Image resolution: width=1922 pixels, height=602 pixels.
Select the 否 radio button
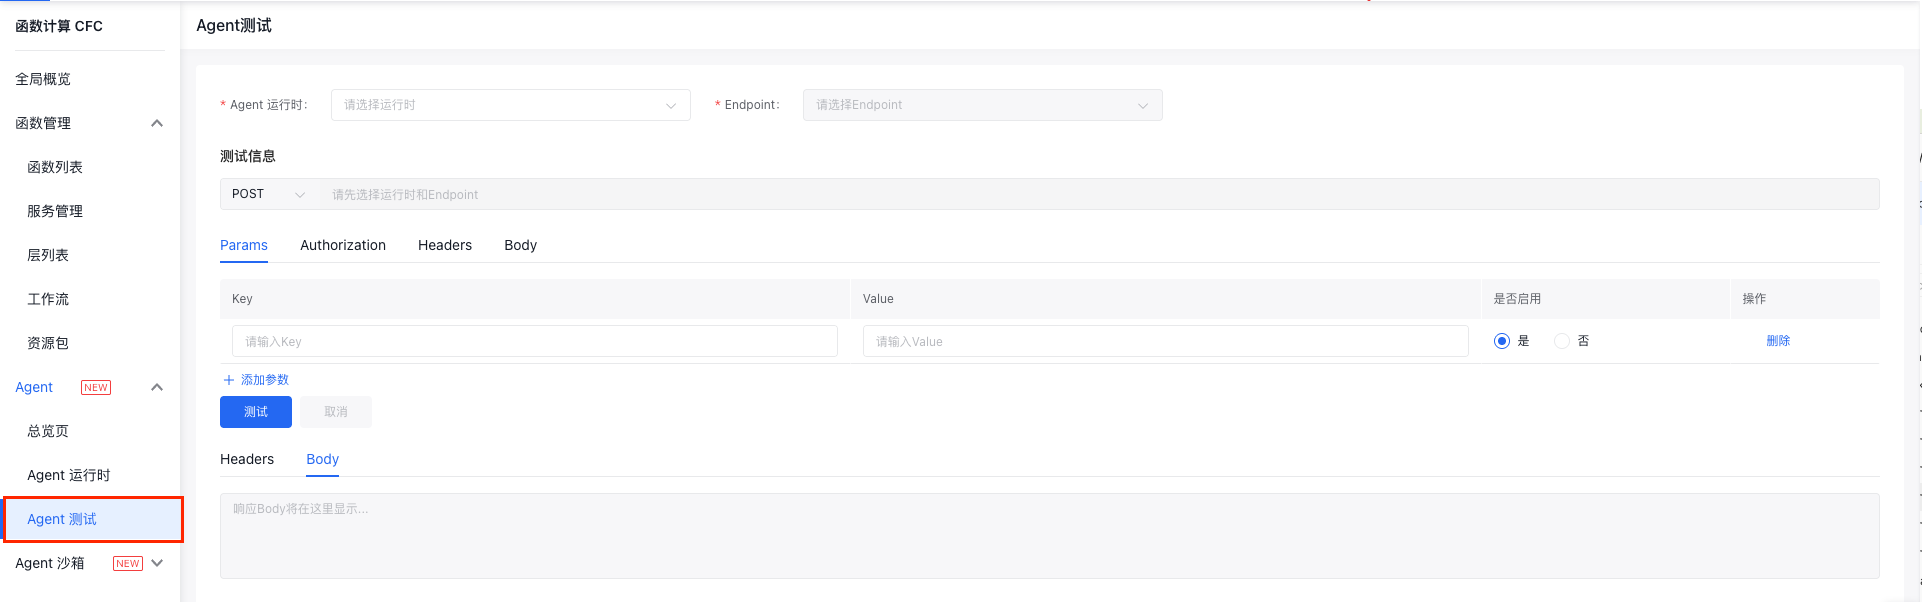tap(1561, 341)
